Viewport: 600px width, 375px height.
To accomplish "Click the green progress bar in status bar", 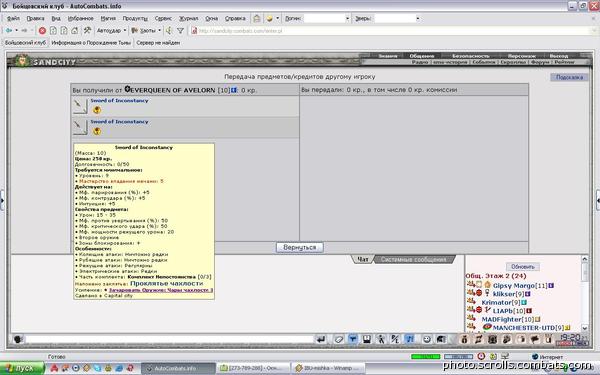I will (x=426, y=357).
